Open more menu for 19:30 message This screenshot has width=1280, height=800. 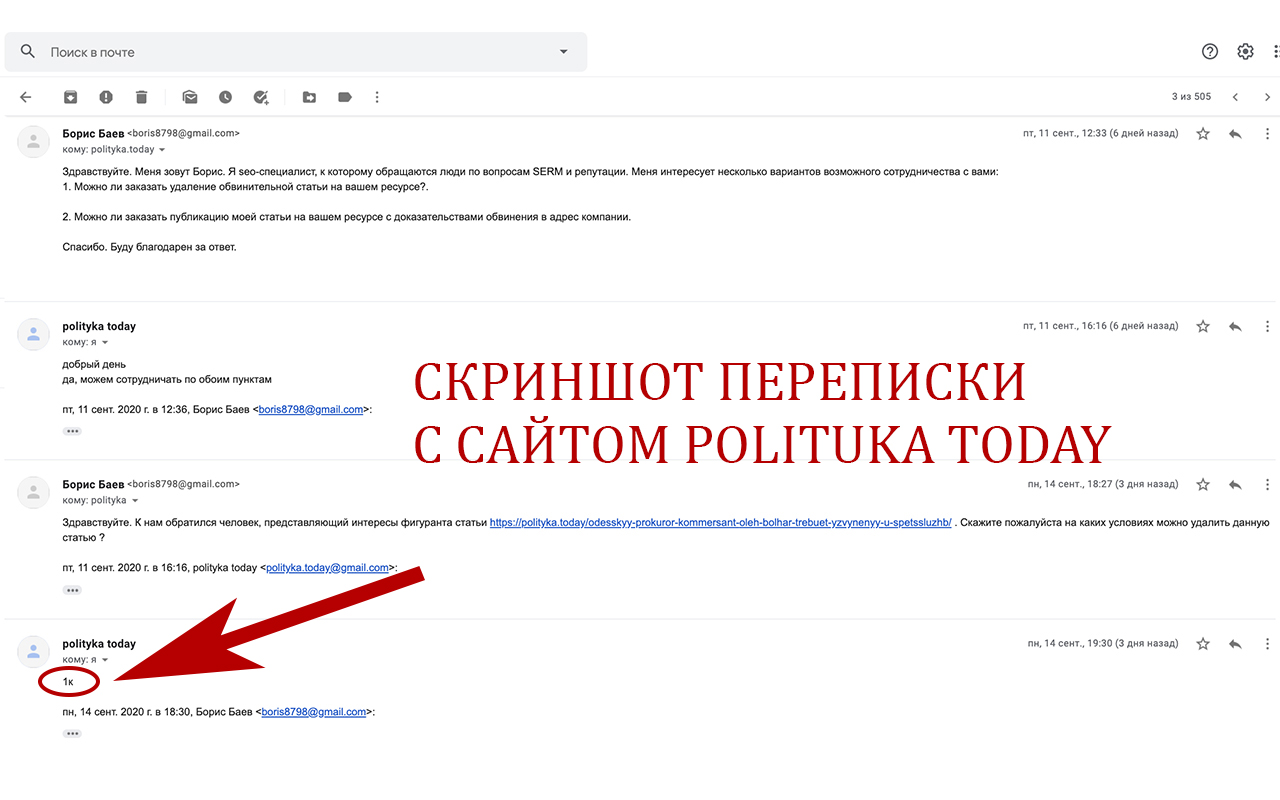tap(1267, 644)
